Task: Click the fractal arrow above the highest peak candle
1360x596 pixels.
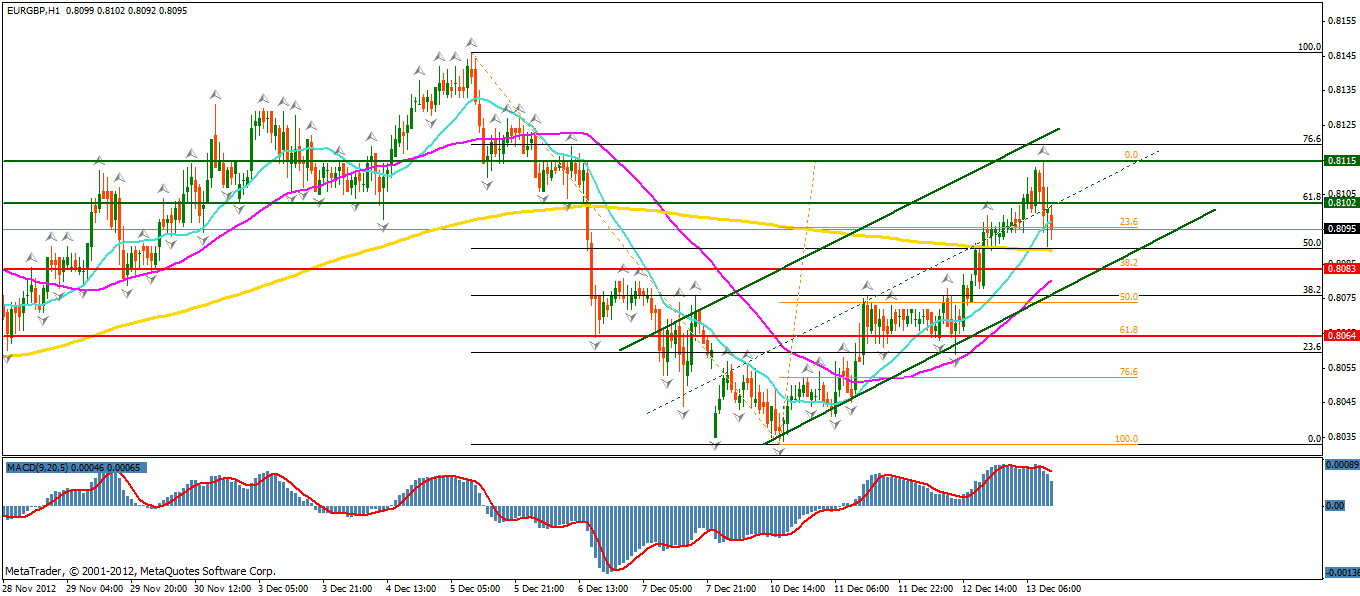Action: [470, 43]
